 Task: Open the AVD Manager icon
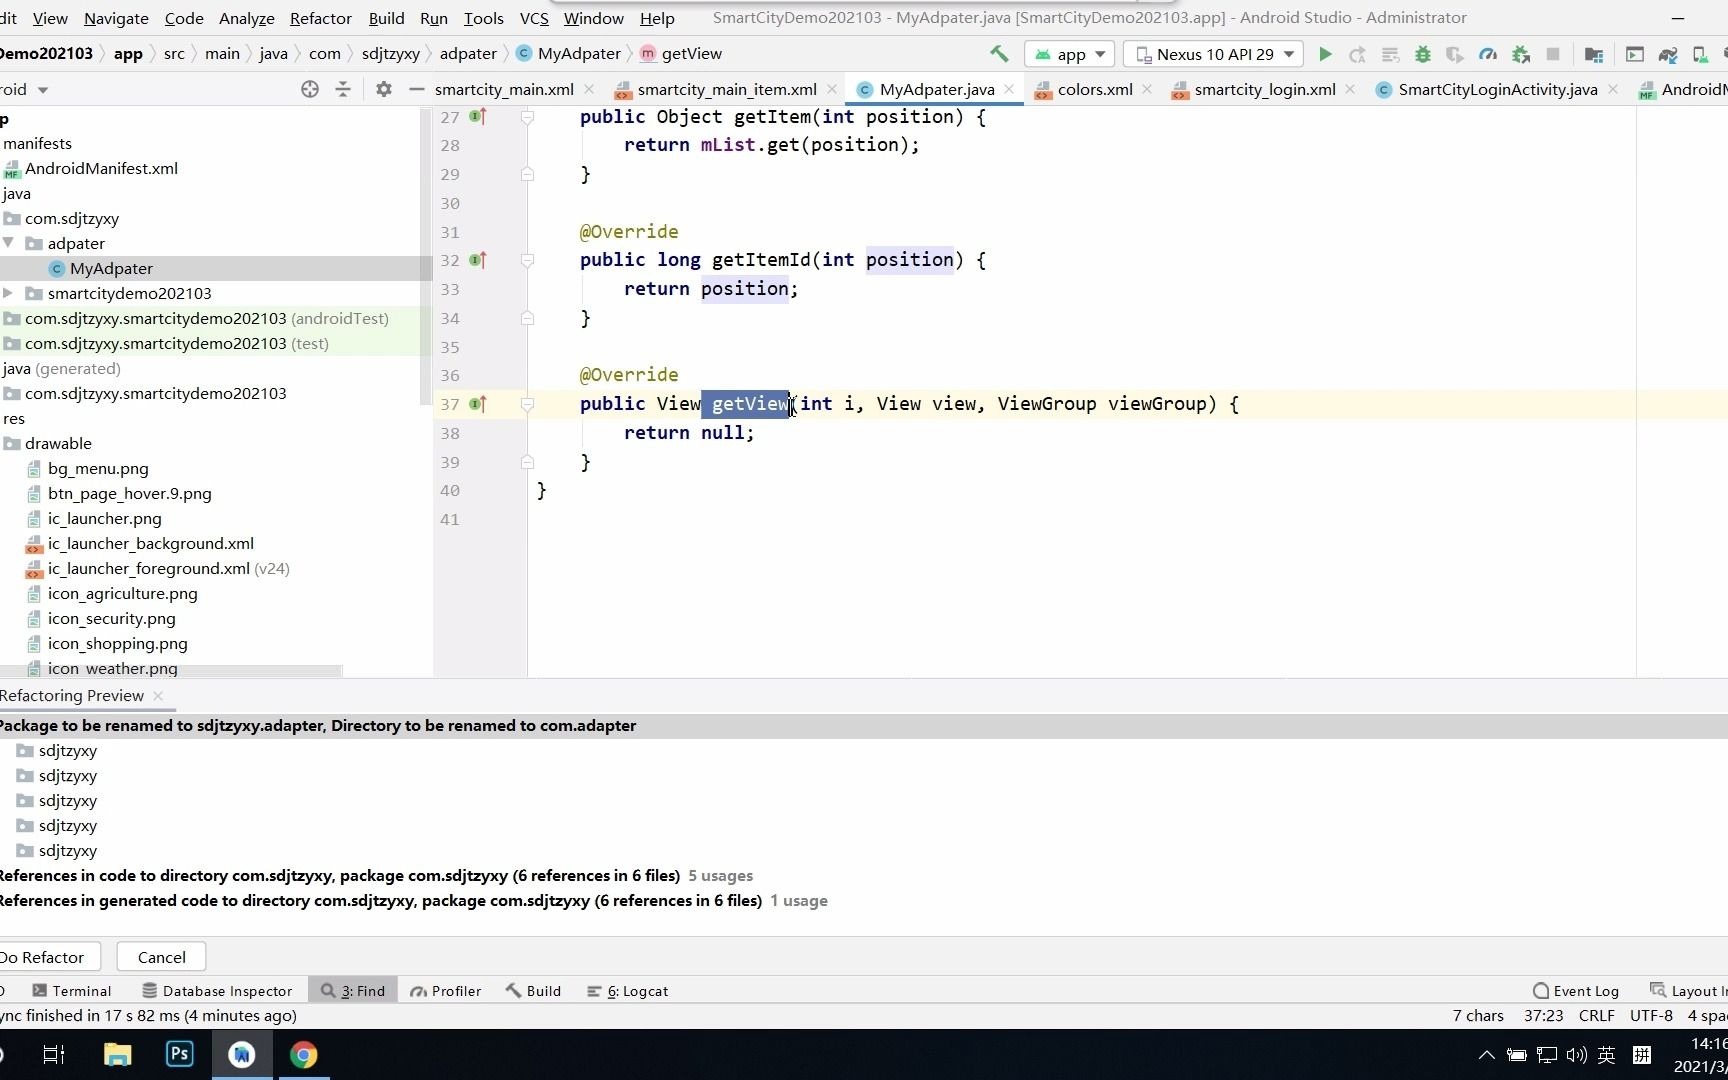(x=1700, y=54)
